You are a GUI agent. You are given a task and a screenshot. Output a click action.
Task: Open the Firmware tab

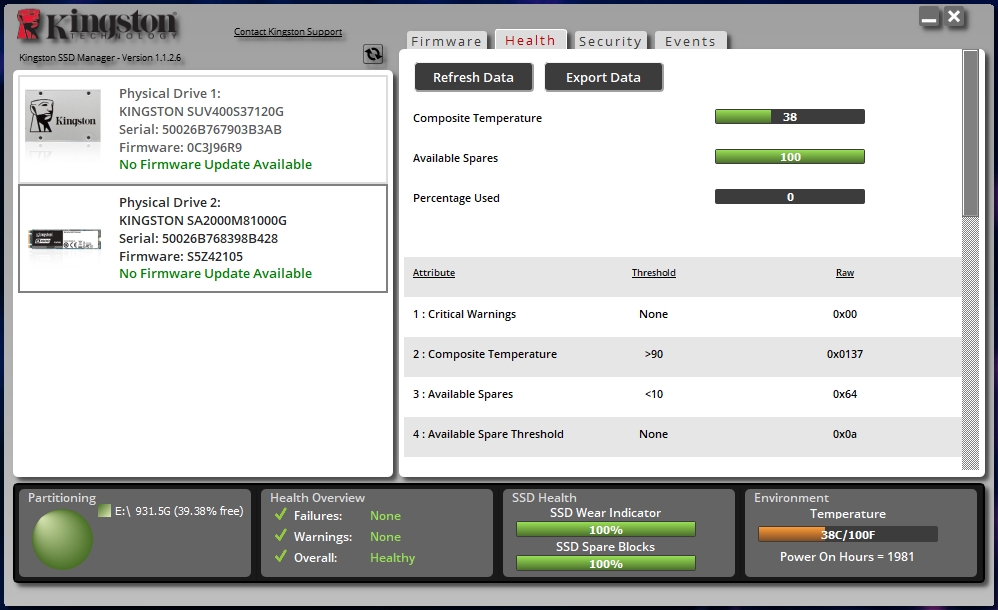[x=446, y=41]
